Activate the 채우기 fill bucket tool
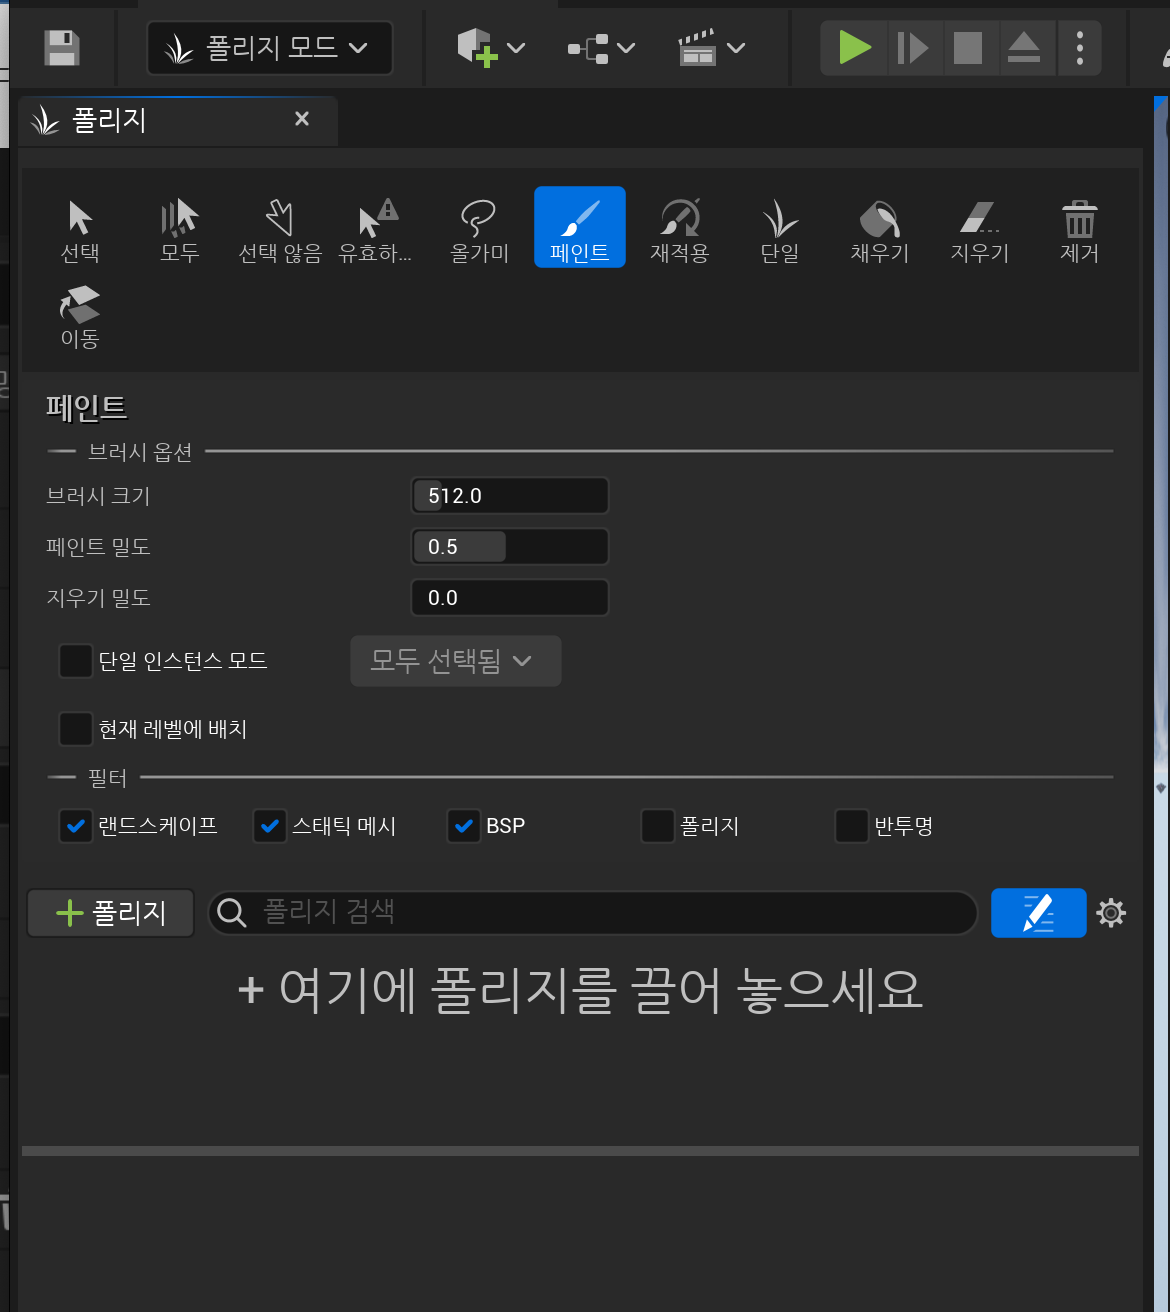This screenshot has width=1170, height=1312. (880, 228)
